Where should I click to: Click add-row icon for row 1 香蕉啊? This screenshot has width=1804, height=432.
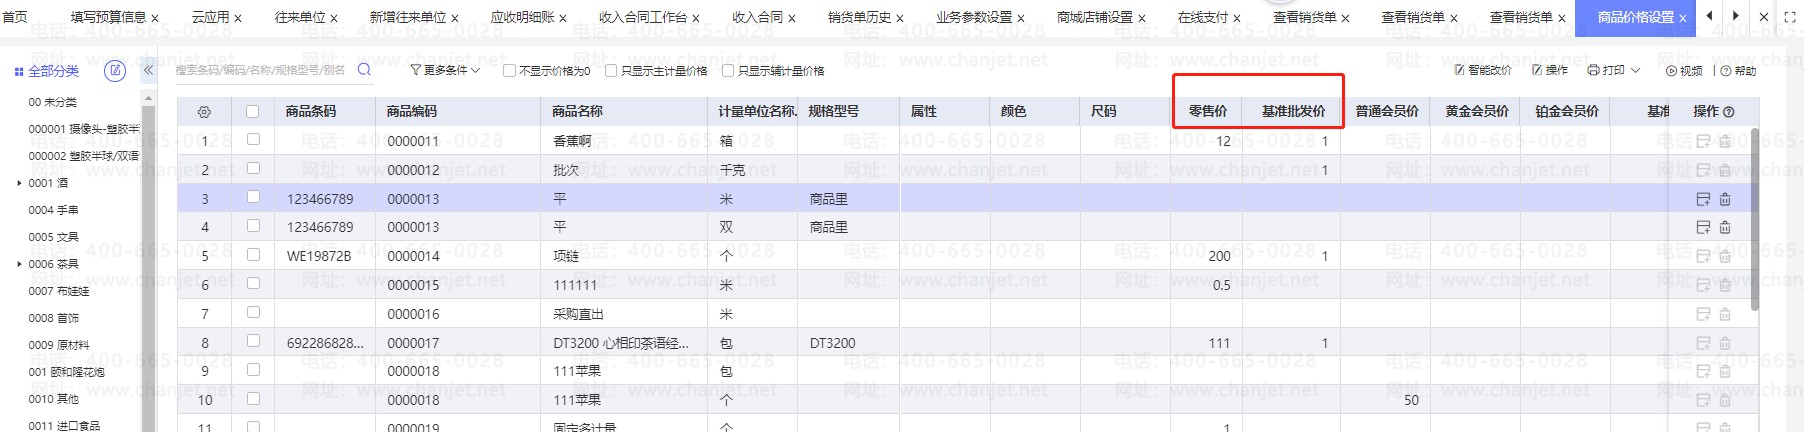tap(1704, 141)
